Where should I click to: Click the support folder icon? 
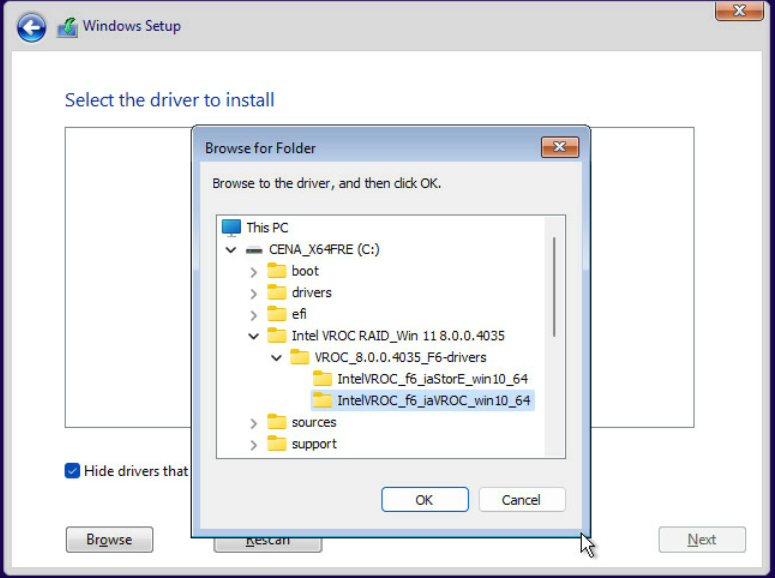click(x=277, y=444)
